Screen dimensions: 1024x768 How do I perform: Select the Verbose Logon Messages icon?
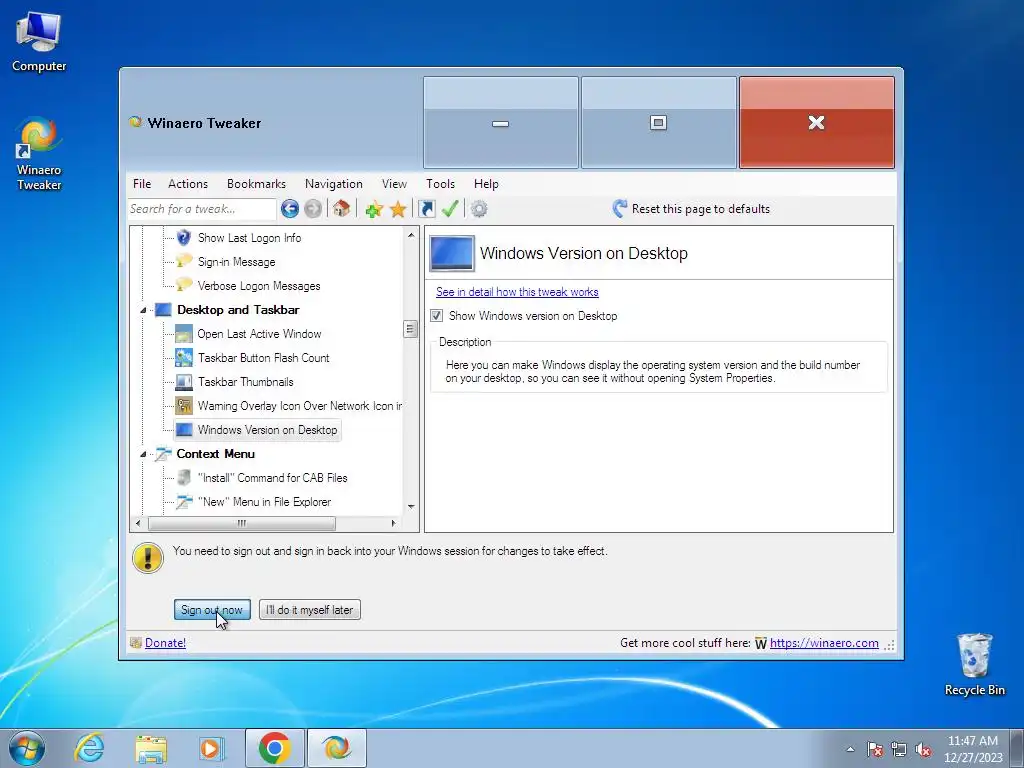pyautogui.click(x=184, y=285)
